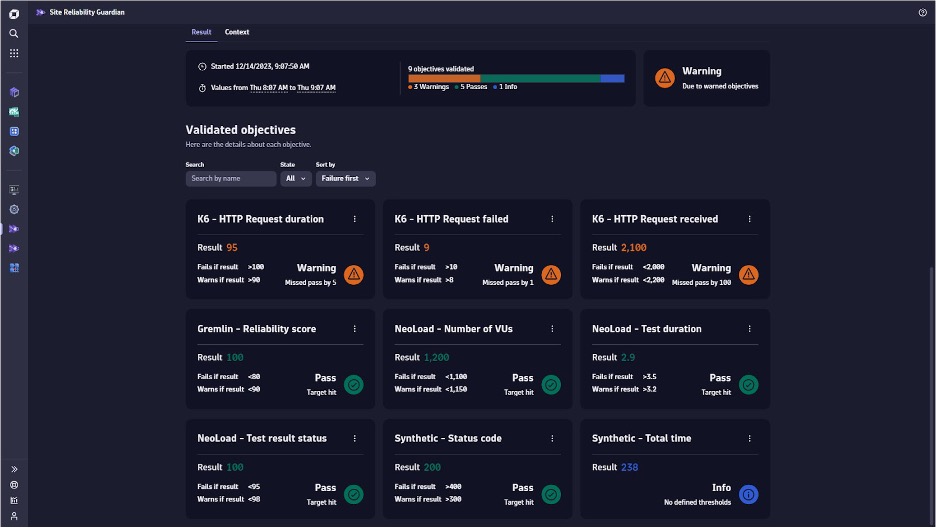Click the NeoLoad - Number of VUs heading

point(453,329)
